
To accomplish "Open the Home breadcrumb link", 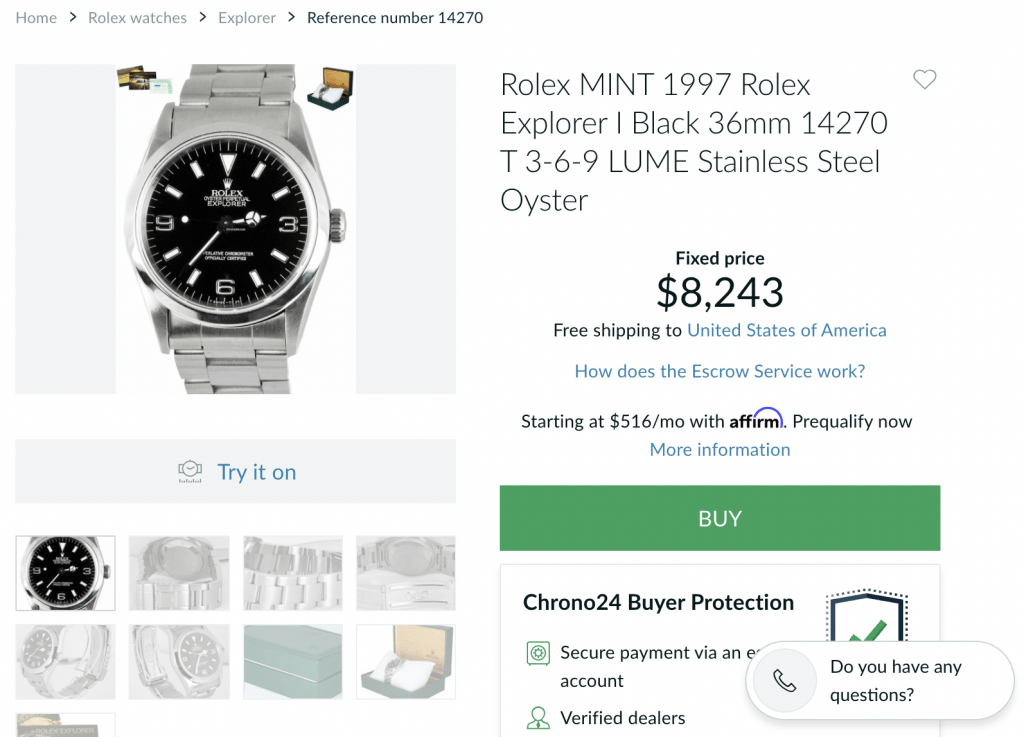I will [x=36, y=18].
